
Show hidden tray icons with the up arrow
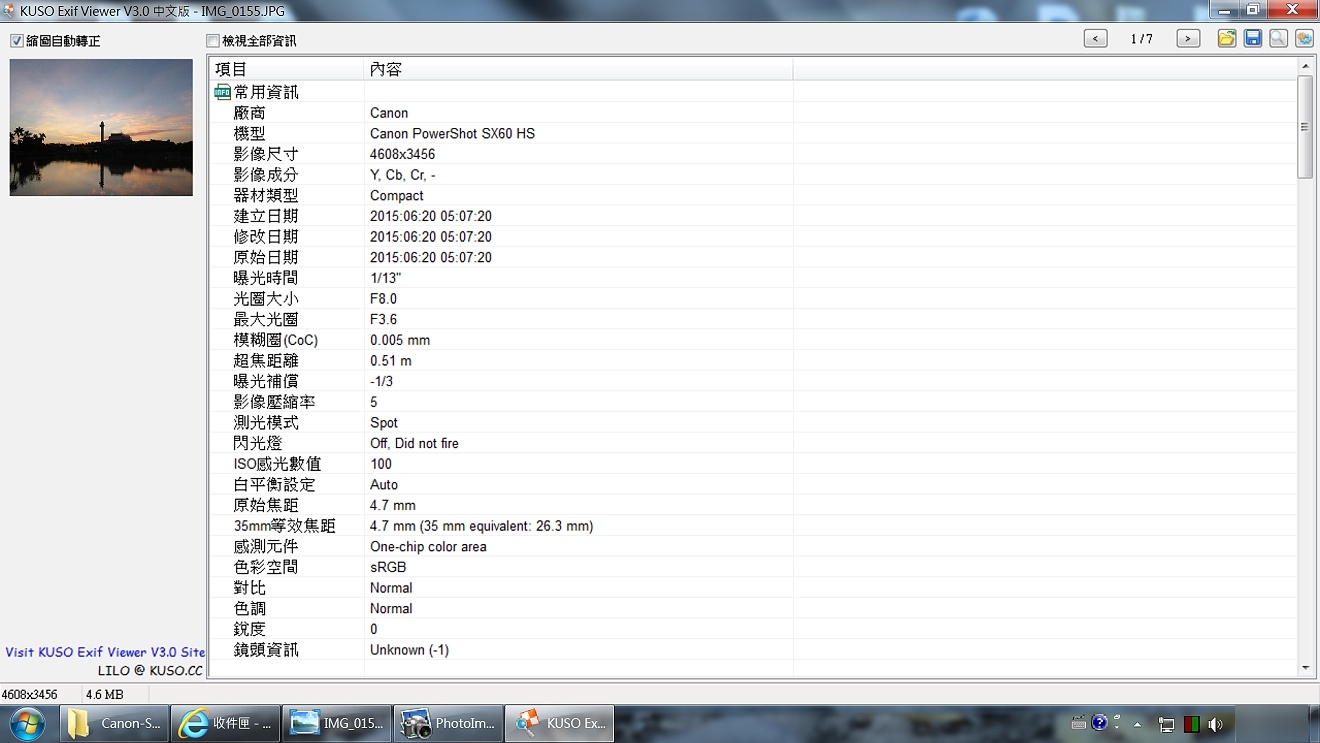pyautogui.click(x=1137, y=724)
